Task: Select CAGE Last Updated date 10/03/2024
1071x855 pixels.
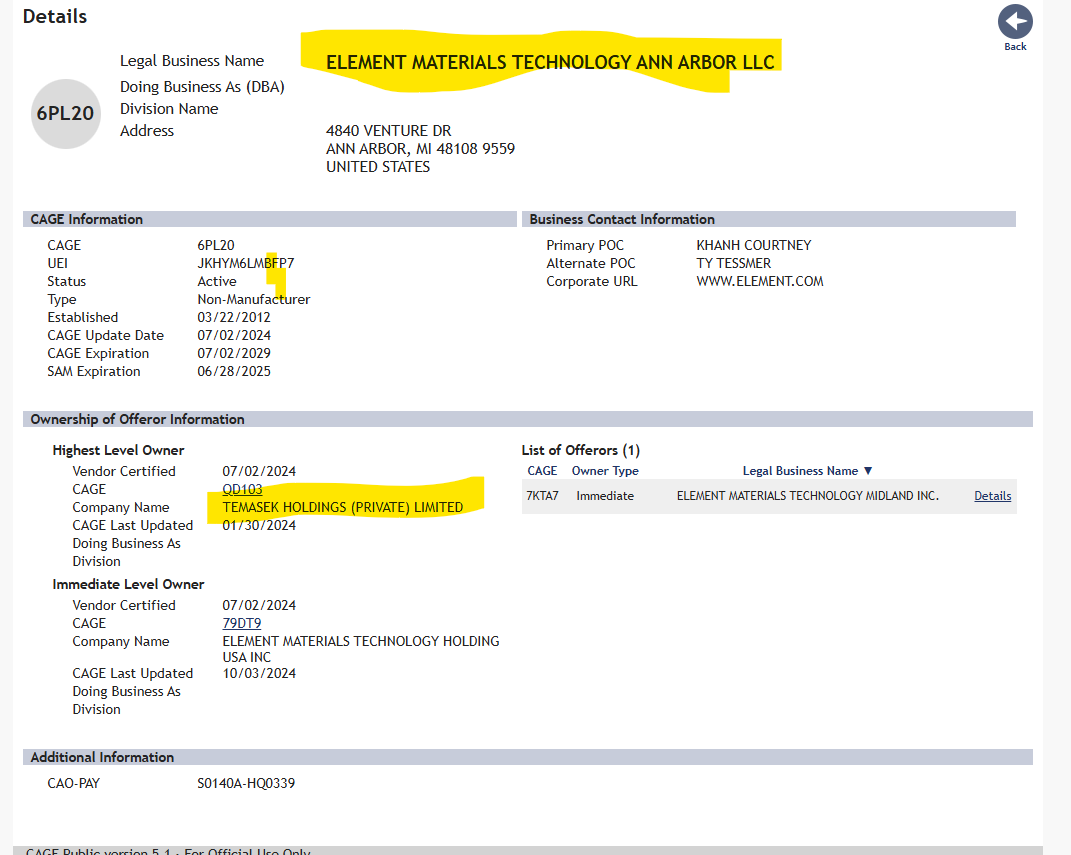Action: click(260, 673)
